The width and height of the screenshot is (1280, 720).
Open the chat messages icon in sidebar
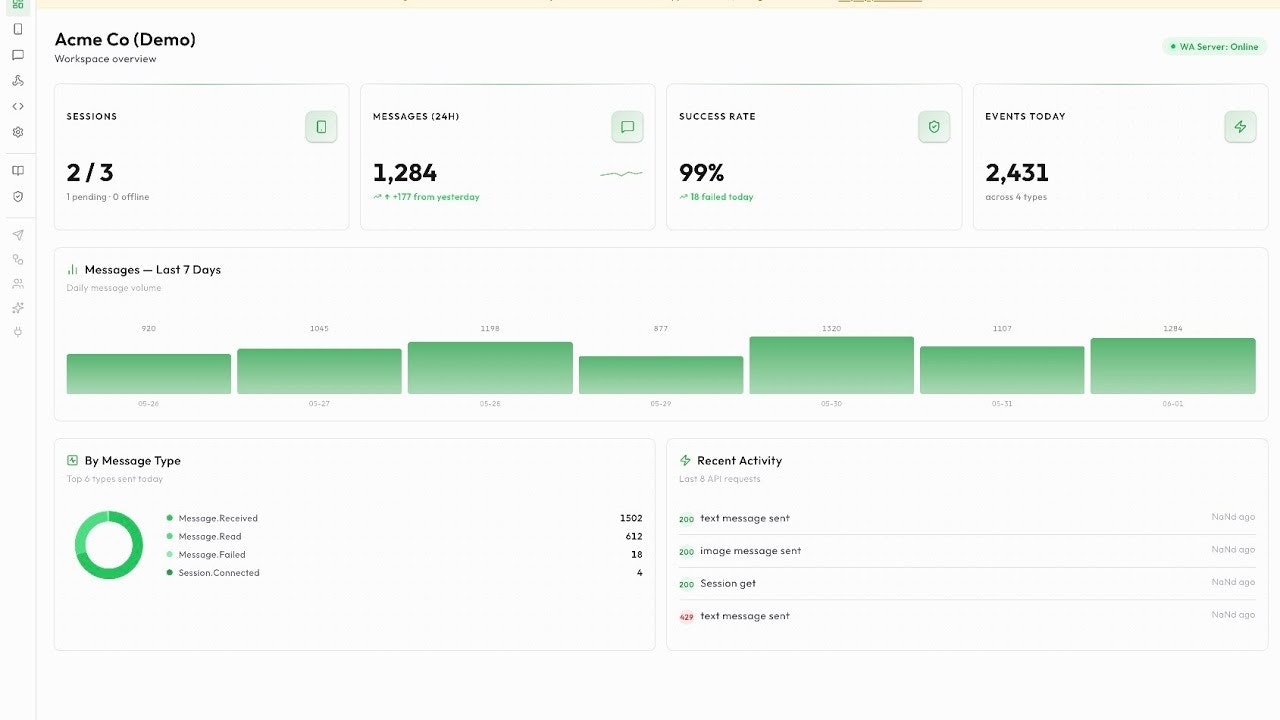point(18,55)
